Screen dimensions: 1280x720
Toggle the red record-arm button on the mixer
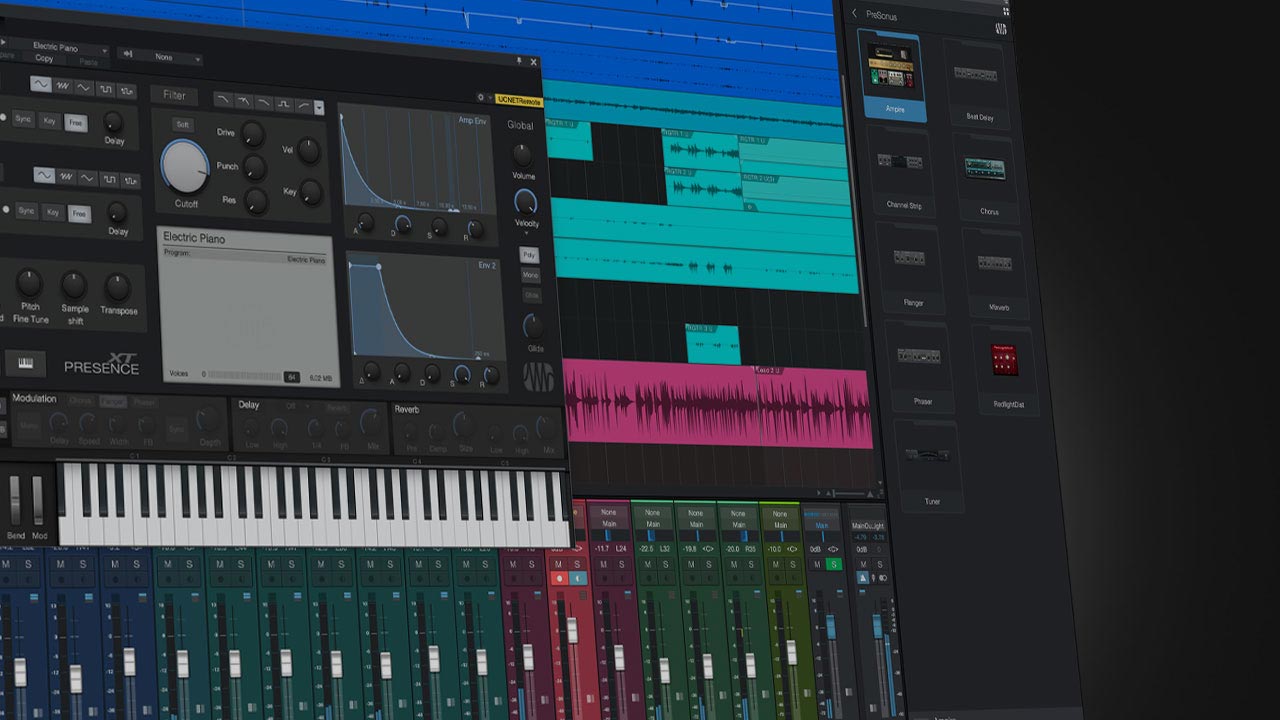coord(558,579)
